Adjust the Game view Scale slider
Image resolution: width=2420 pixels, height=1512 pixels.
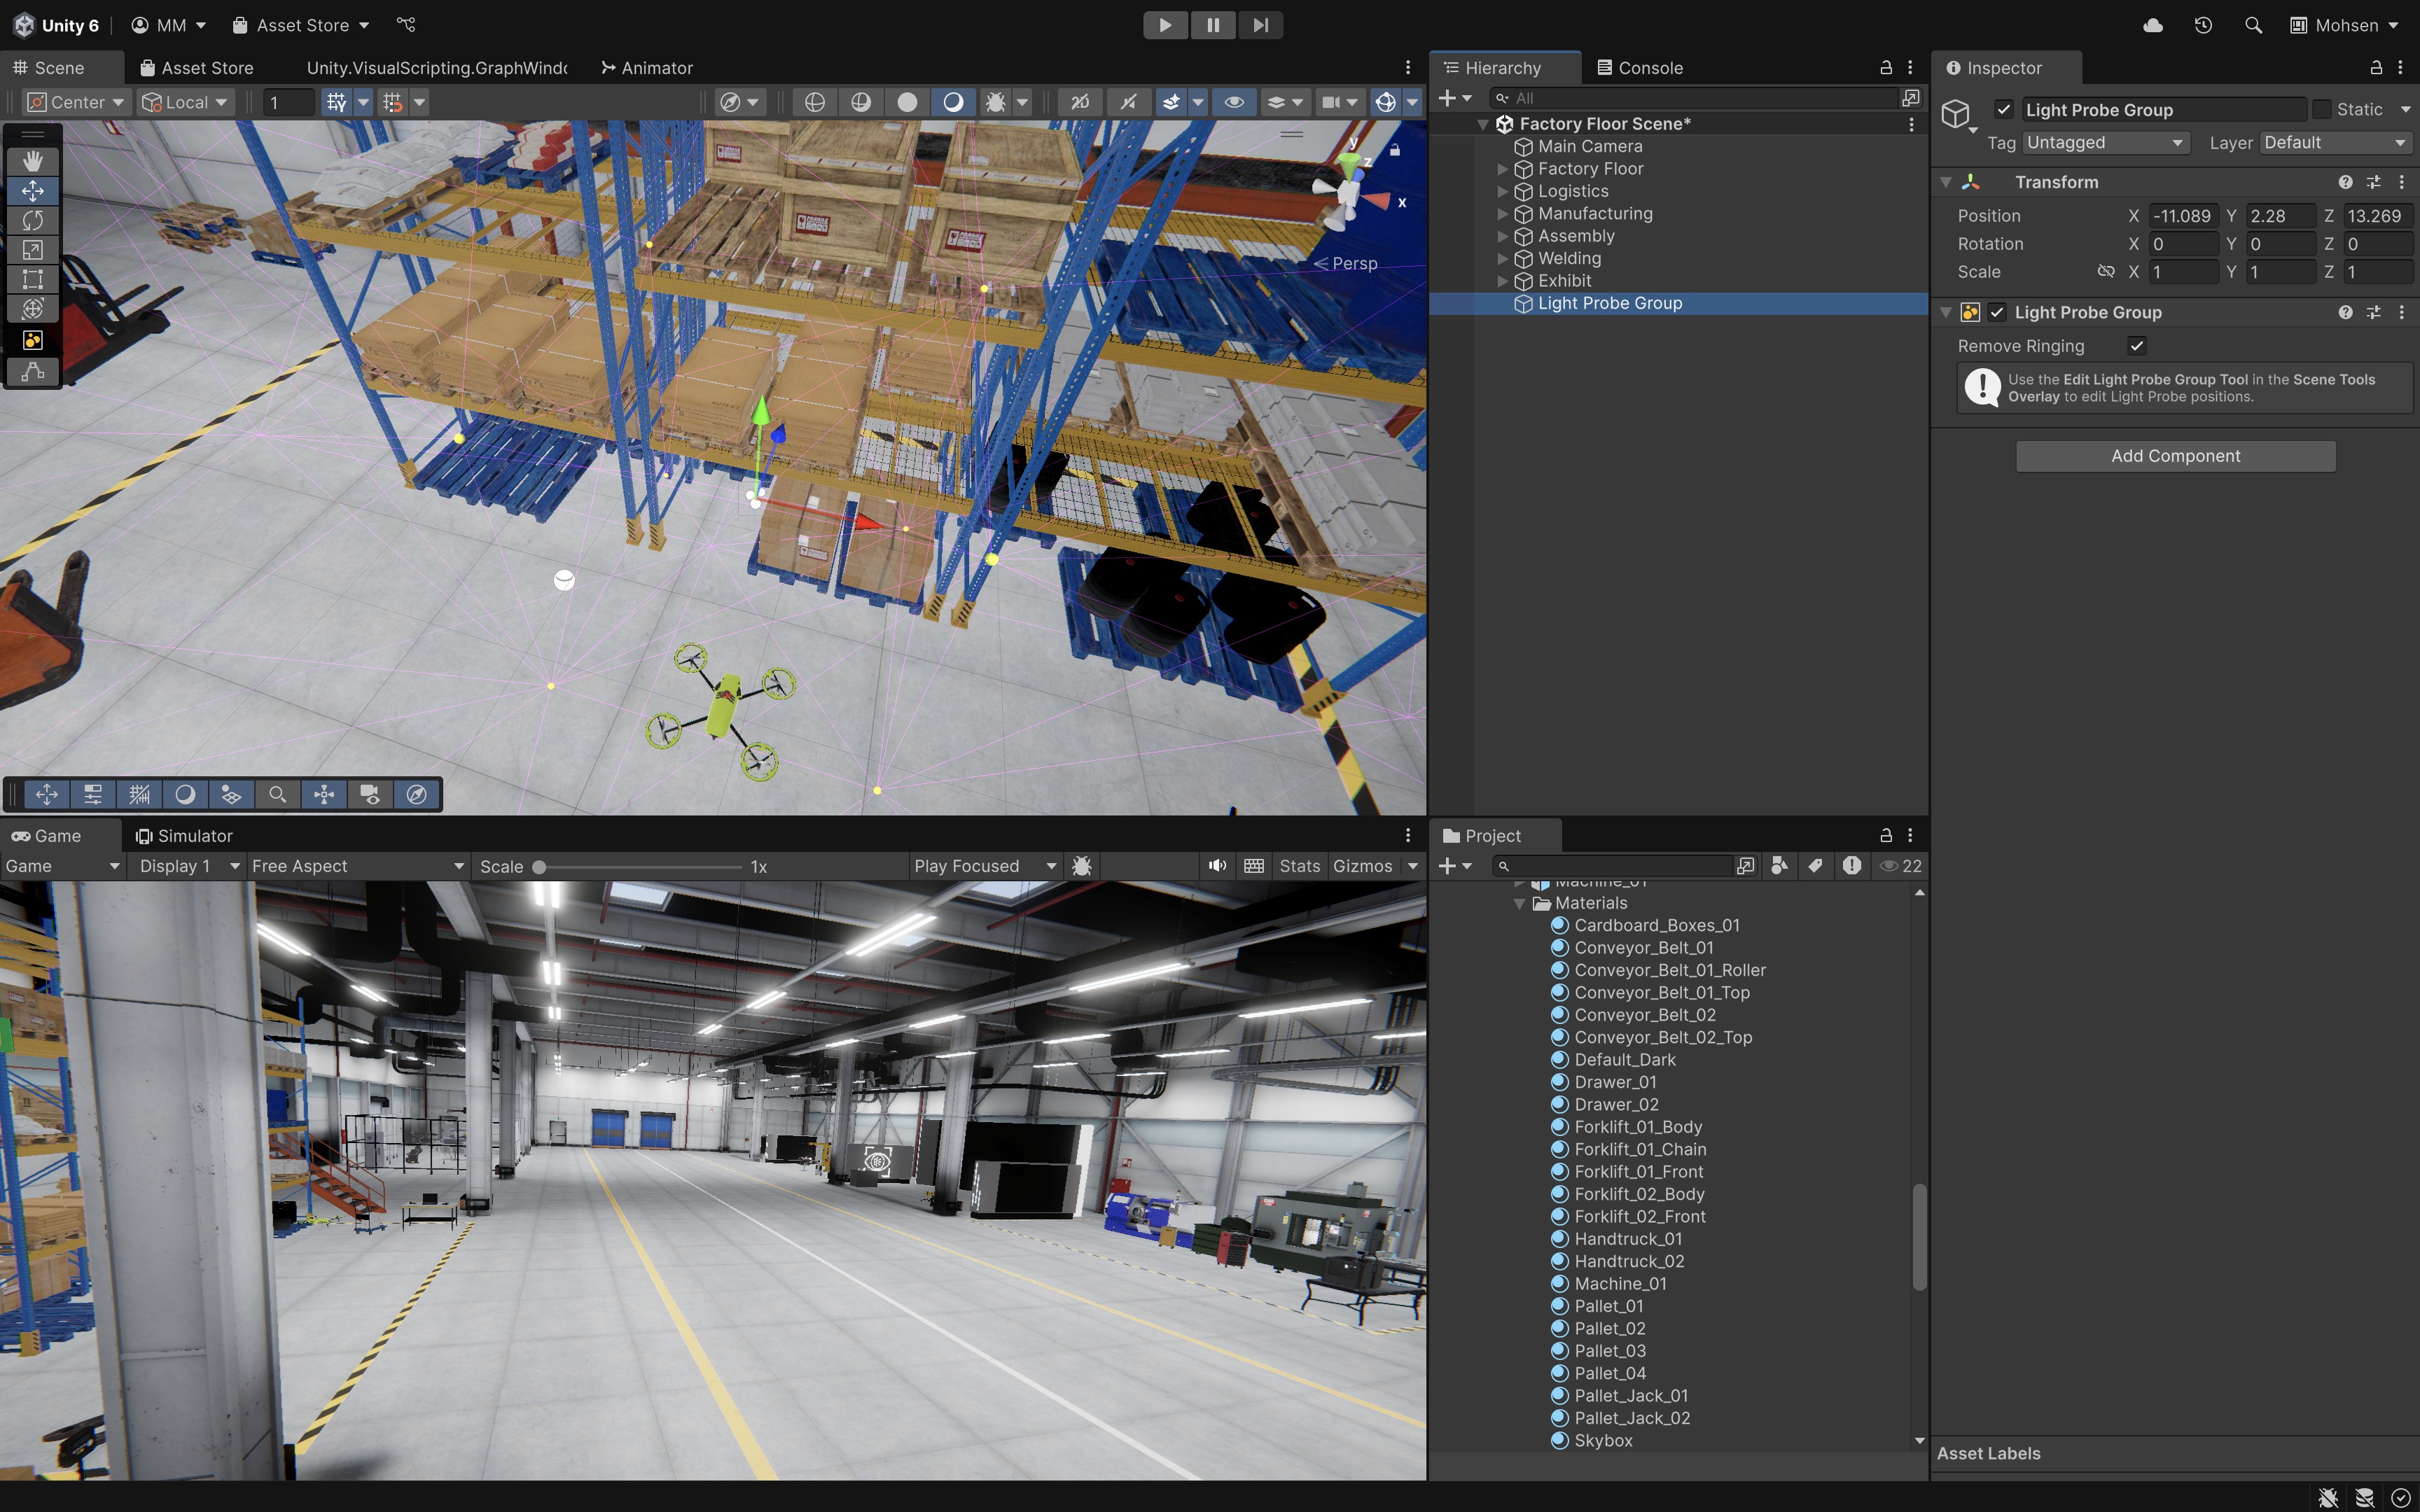(540, 867)
